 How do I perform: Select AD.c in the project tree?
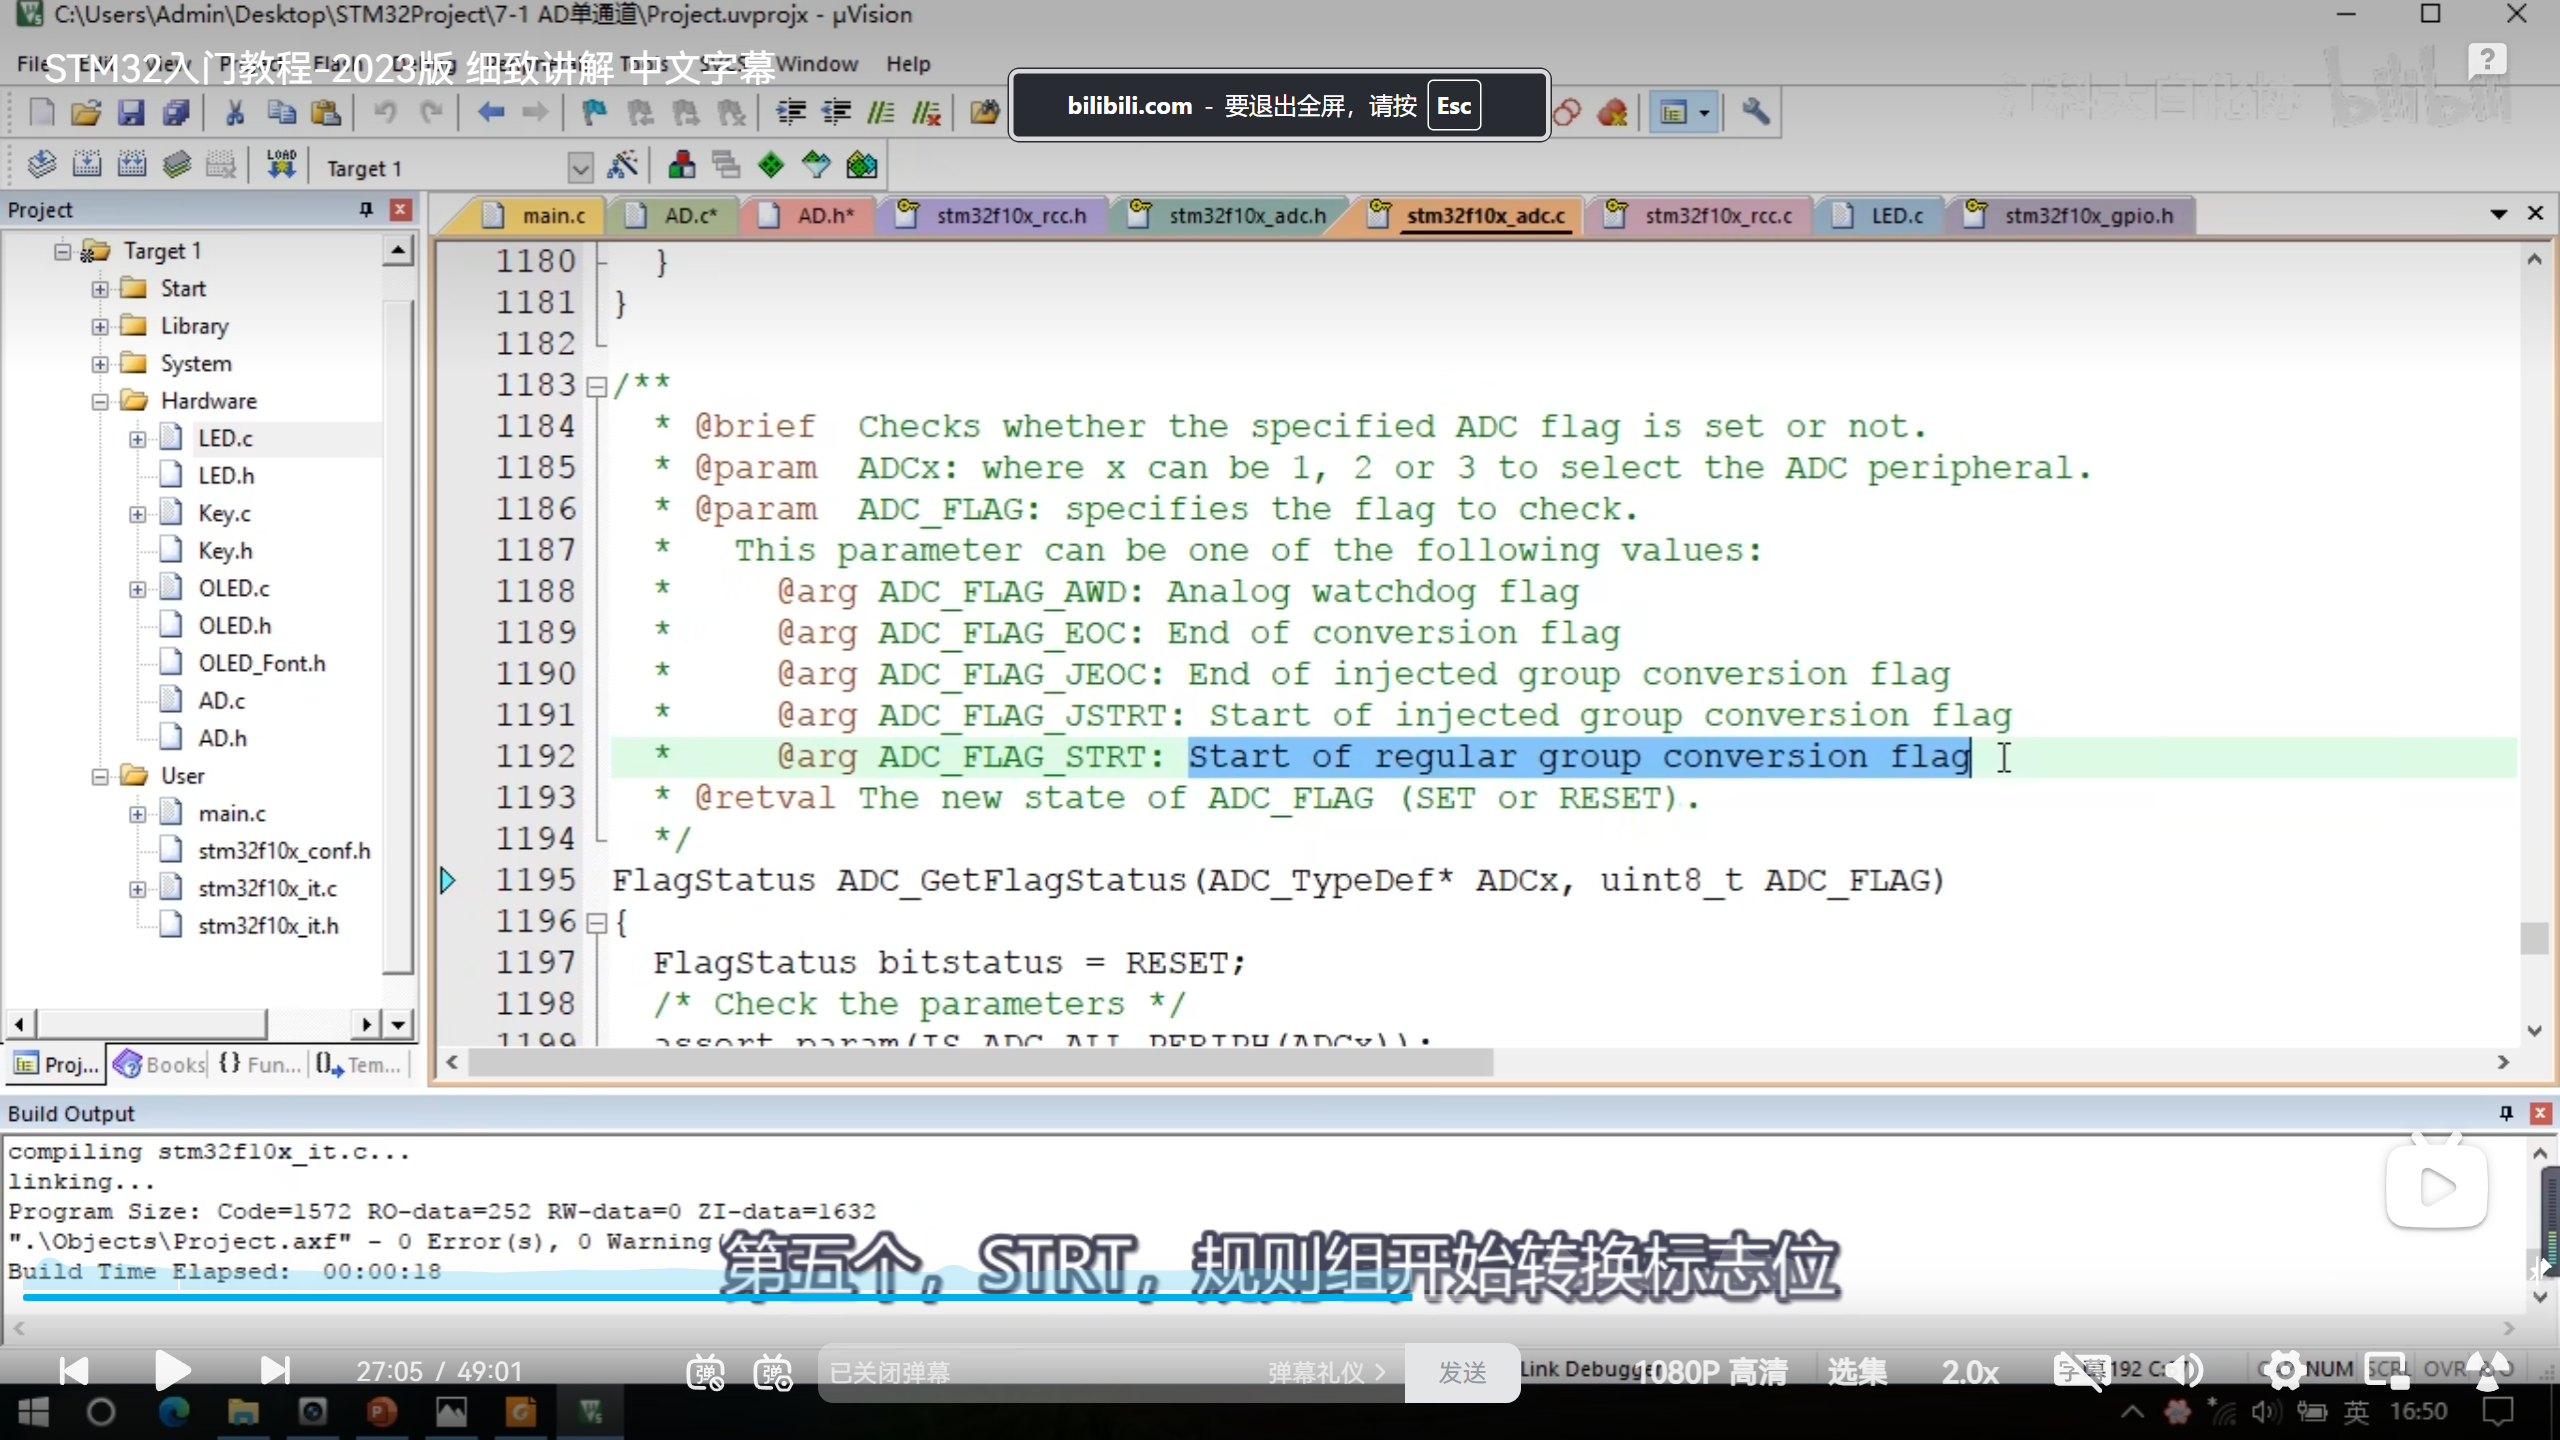[x=222, y=701]
